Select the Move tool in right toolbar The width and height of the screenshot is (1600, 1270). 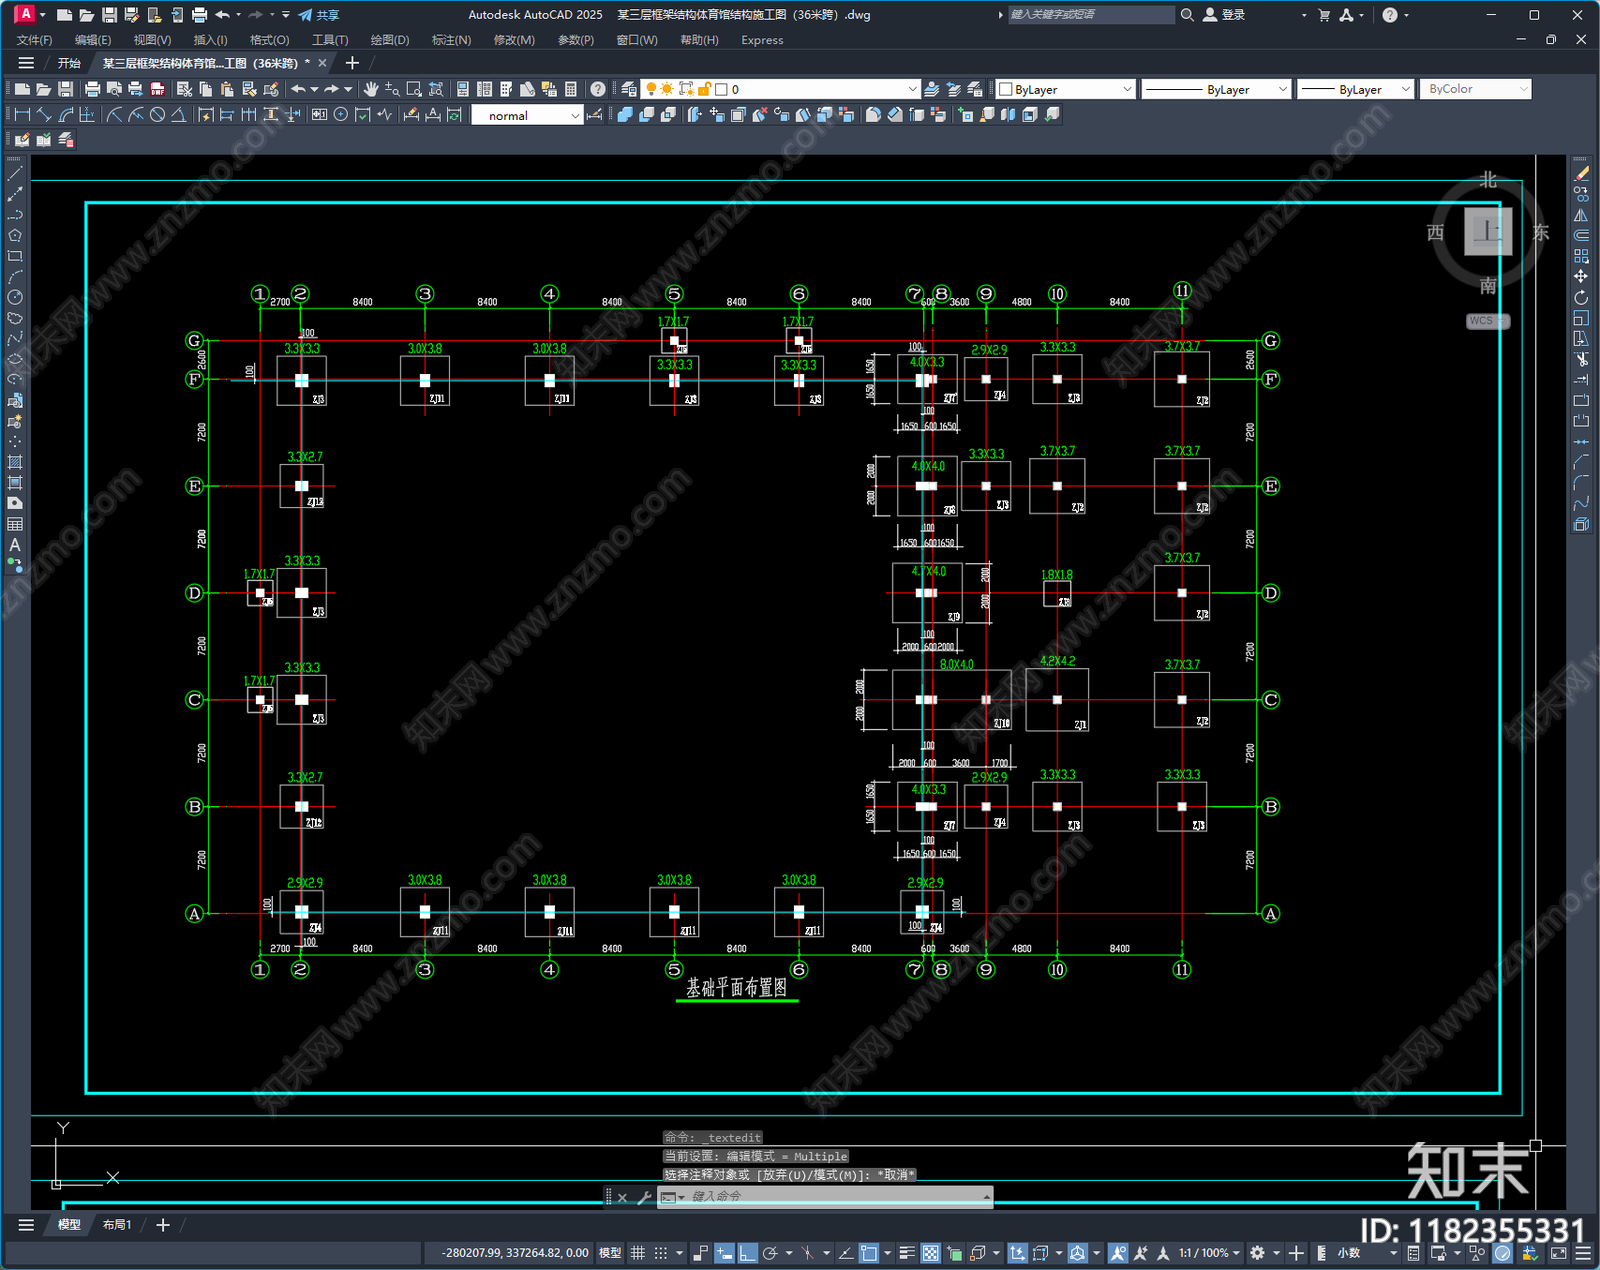tap(1581, 276)
